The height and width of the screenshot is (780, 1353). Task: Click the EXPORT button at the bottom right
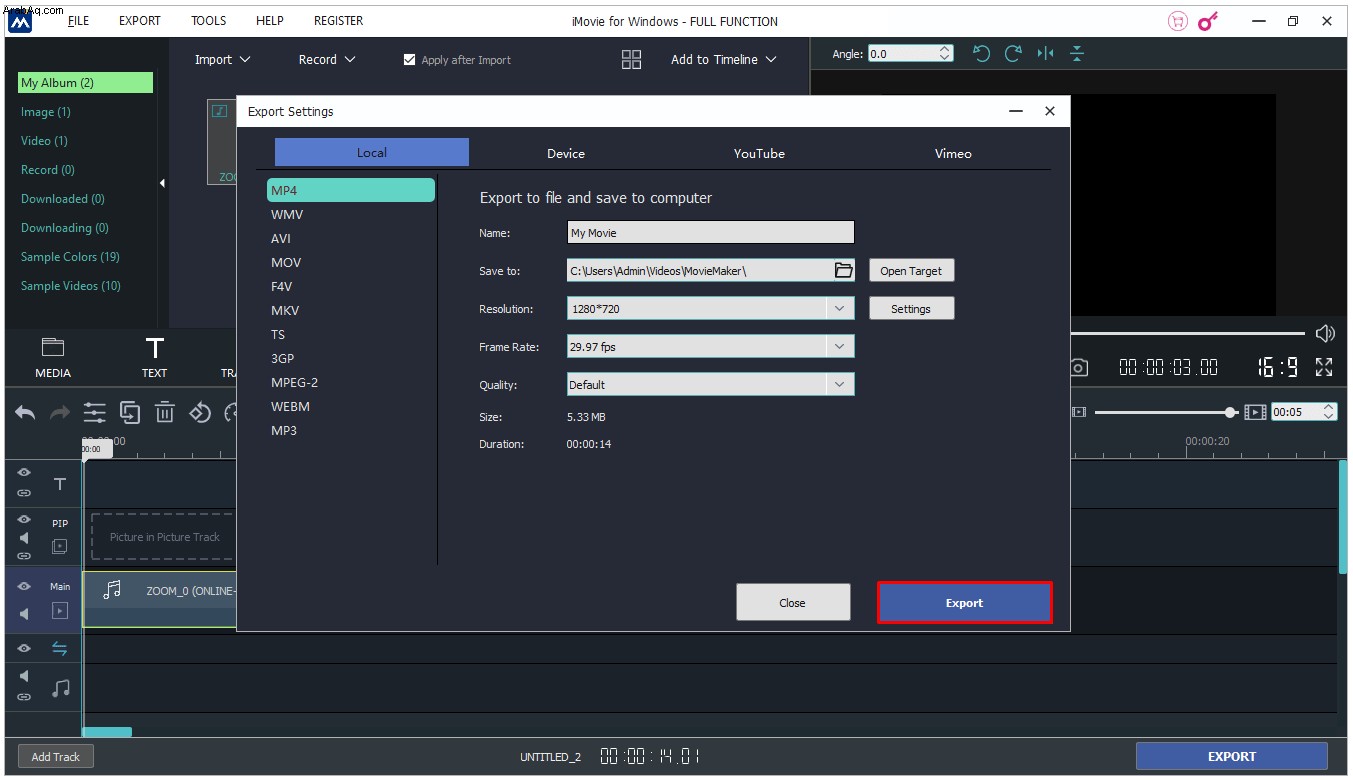click(1231, 756)
